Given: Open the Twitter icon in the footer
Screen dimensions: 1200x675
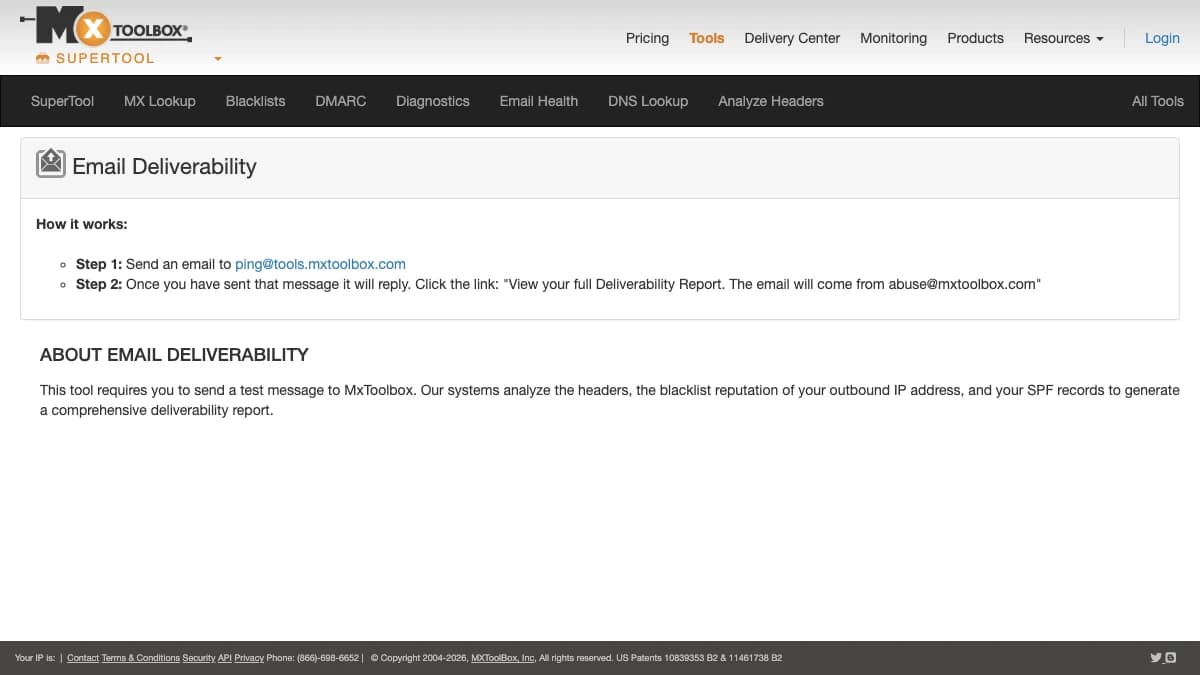Looking at the screenshot, I should (x=1156, y=658).
